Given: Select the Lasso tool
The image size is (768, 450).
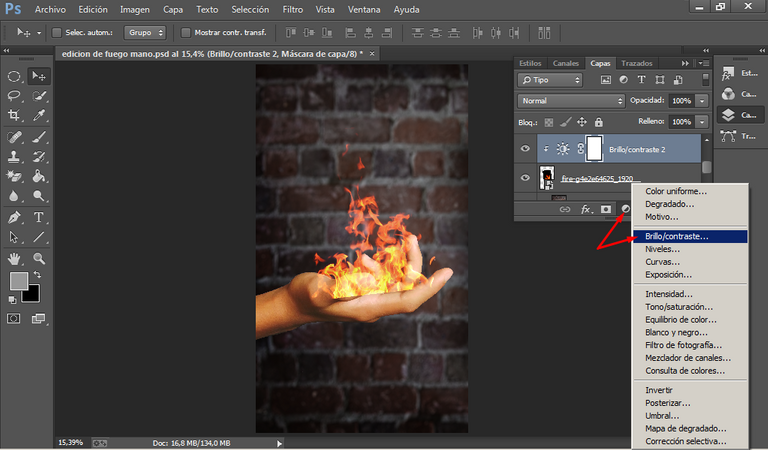Looking at the screenshot, I should (x=14, y=96).
